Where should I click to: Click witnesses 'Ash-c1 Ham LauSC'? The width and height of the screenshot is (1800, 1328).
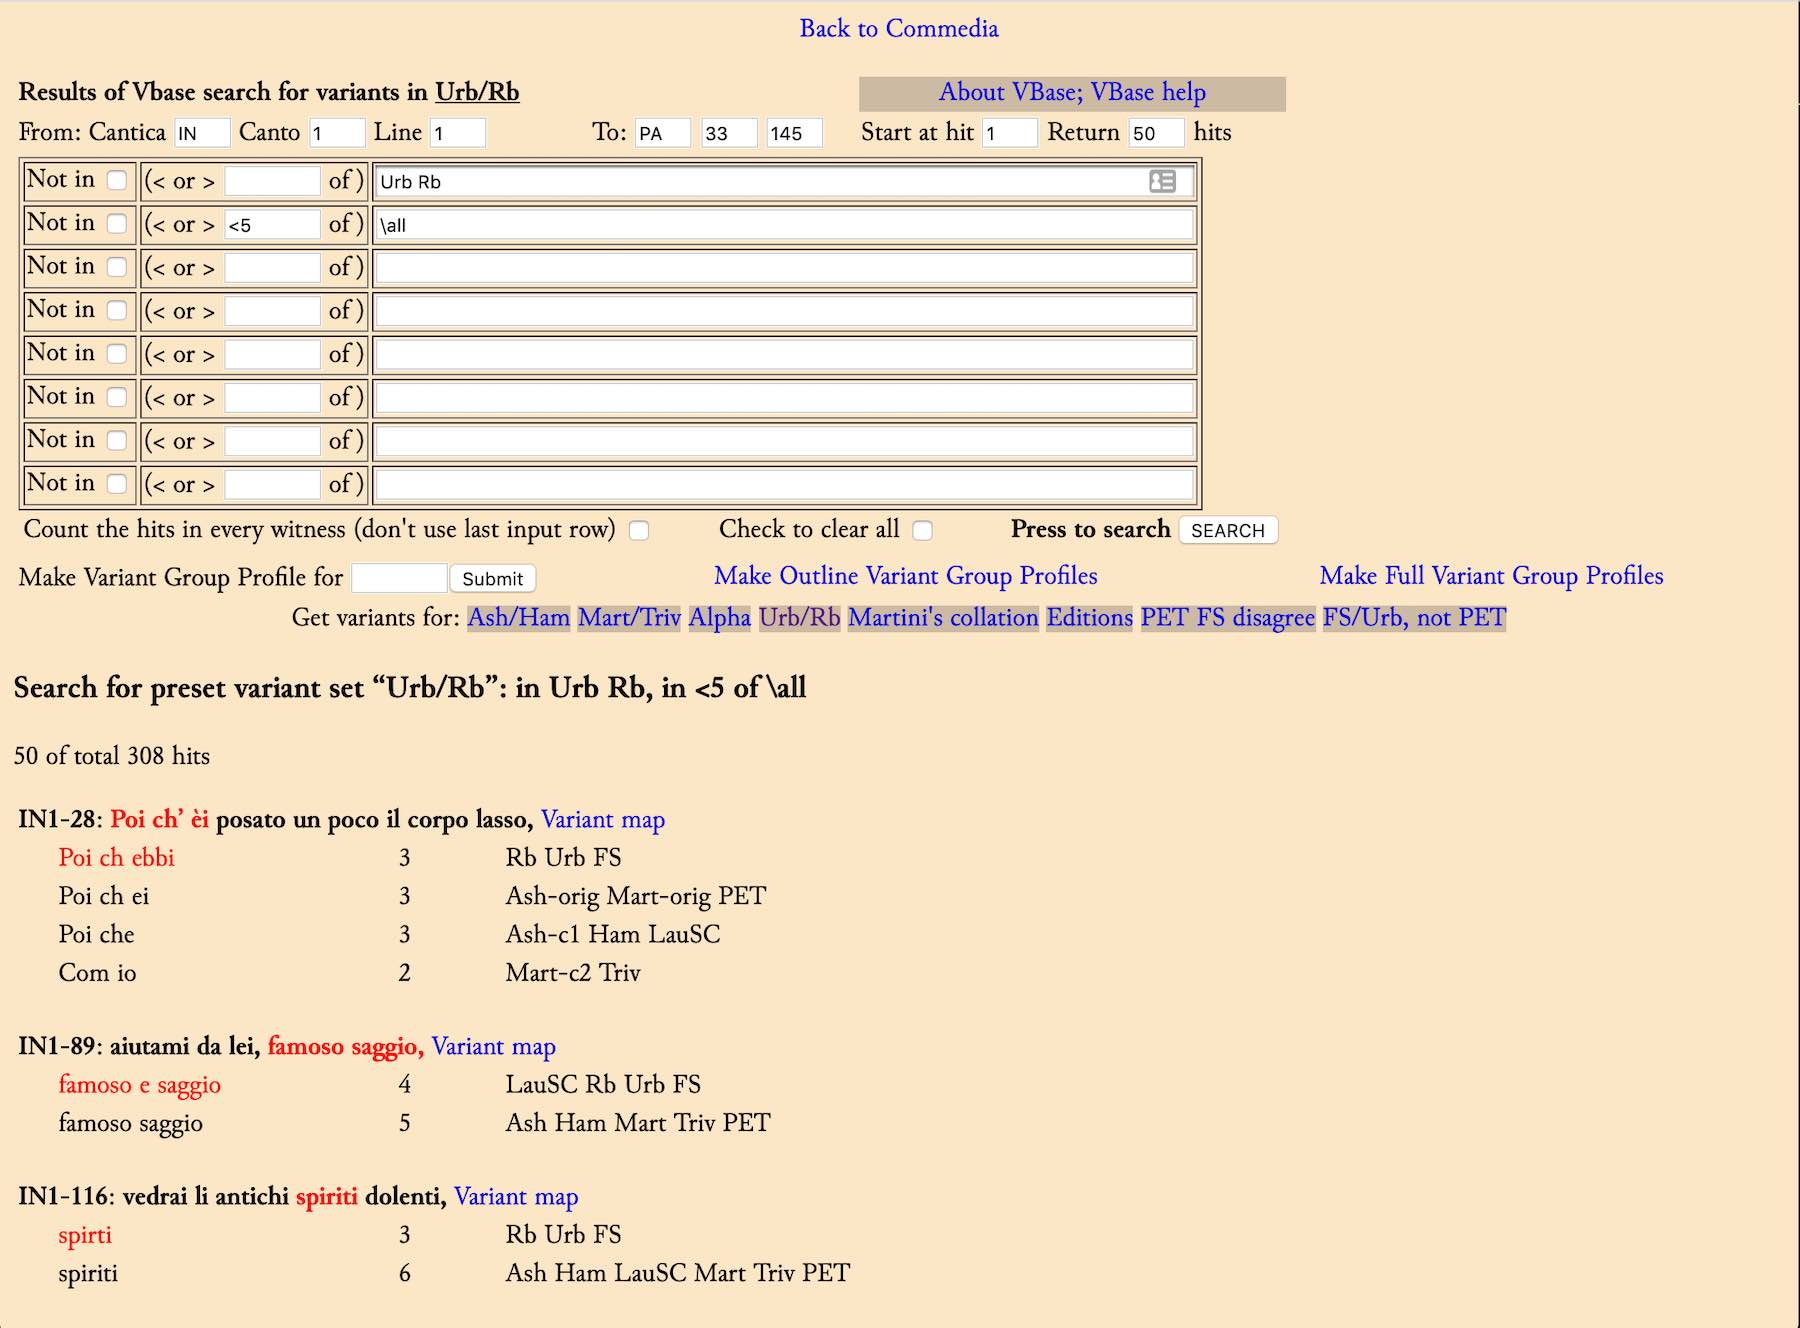coord(613,935)
